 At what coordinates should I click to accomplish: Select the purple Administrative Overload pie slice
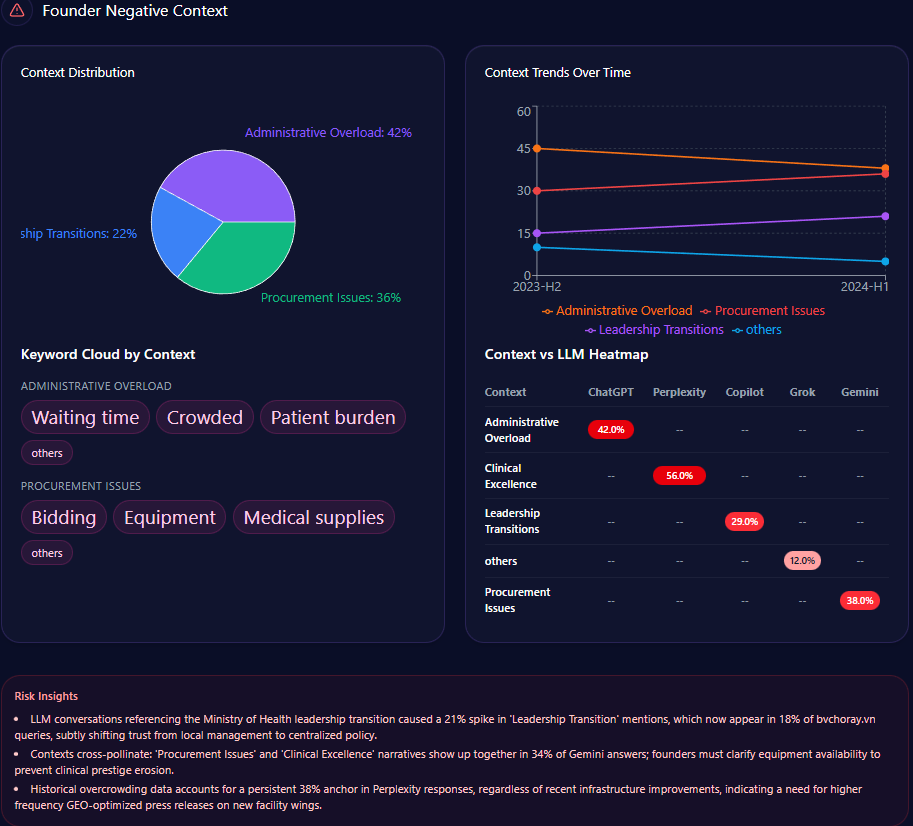pyautogui.click(x=230, y=183)
